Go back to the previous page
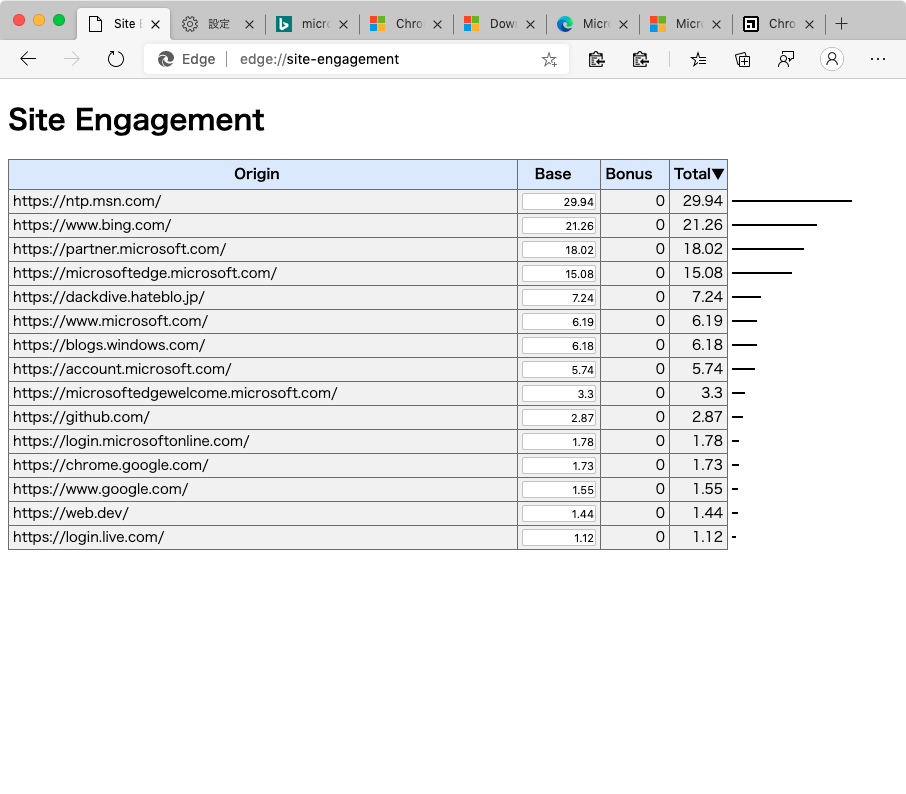This screenshot has width=906, height=794. (28, 59)
